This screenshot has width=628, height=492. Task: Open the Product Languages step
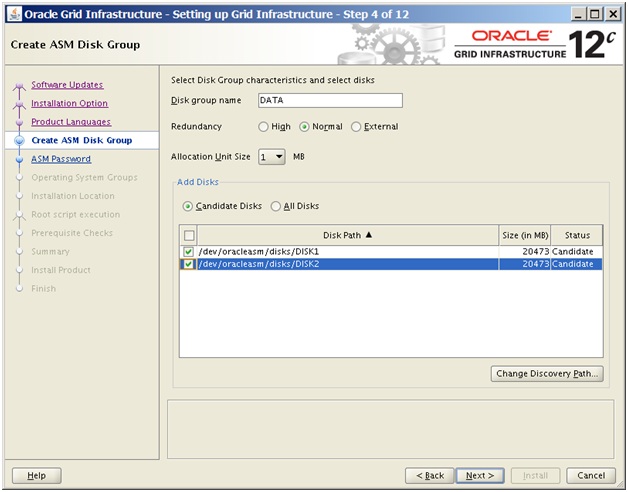pyautogui.click(x=71, y=122)
